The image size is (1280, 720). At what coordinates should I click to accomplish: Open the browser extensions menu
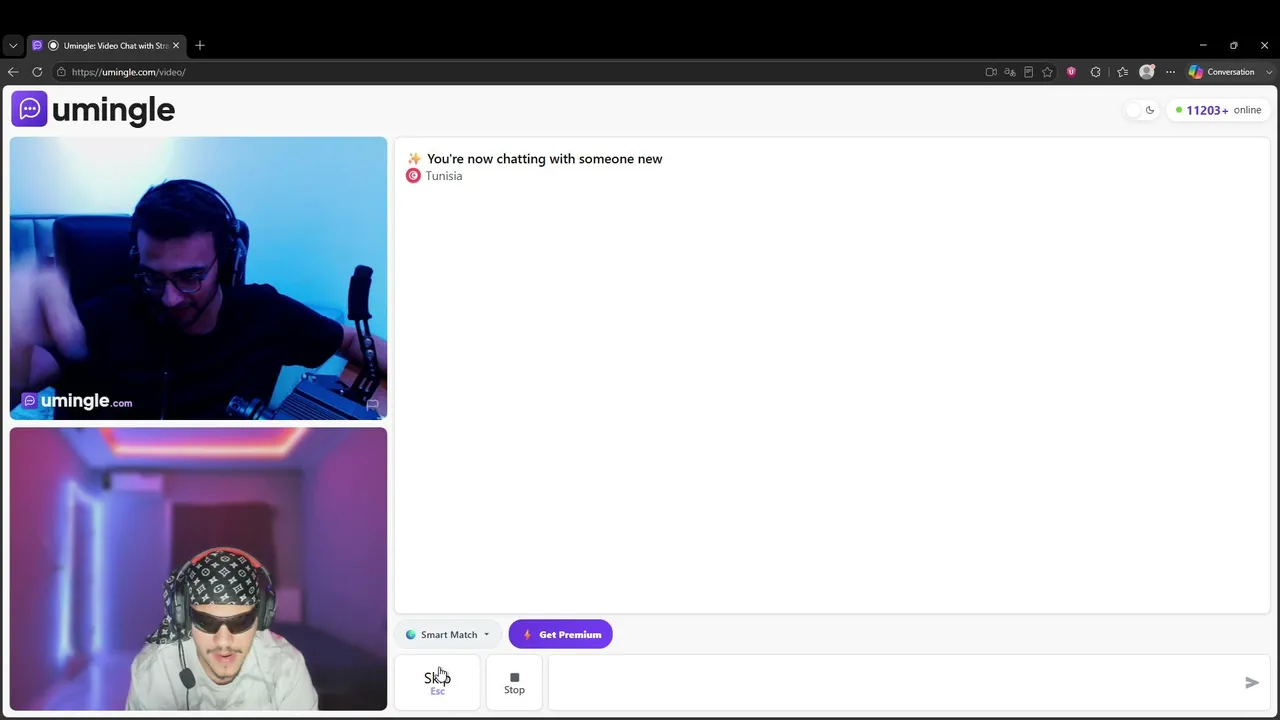(1096, 72)
